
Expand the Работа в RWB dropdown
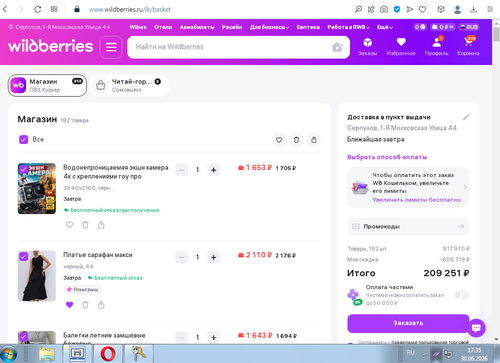point(348,27)
